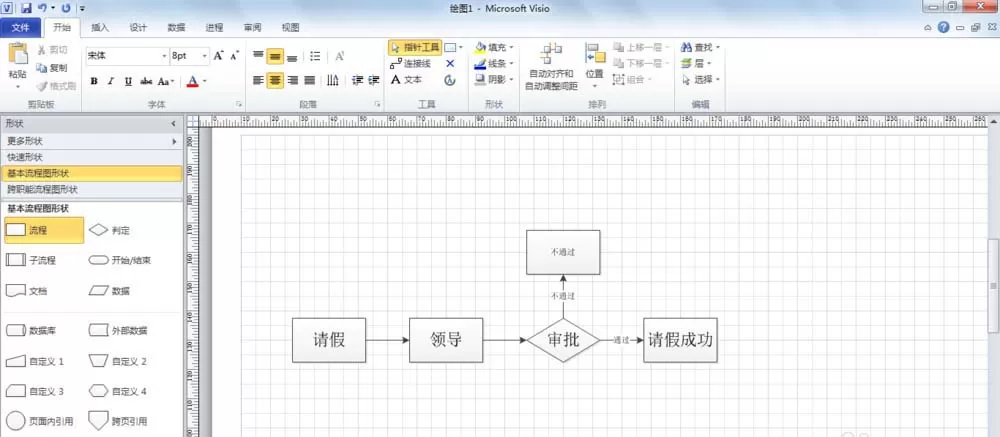The width and height of the screenshot is (1000, 437).
Task: Open the 8pt font size combo box
Action: pos(189,56)
